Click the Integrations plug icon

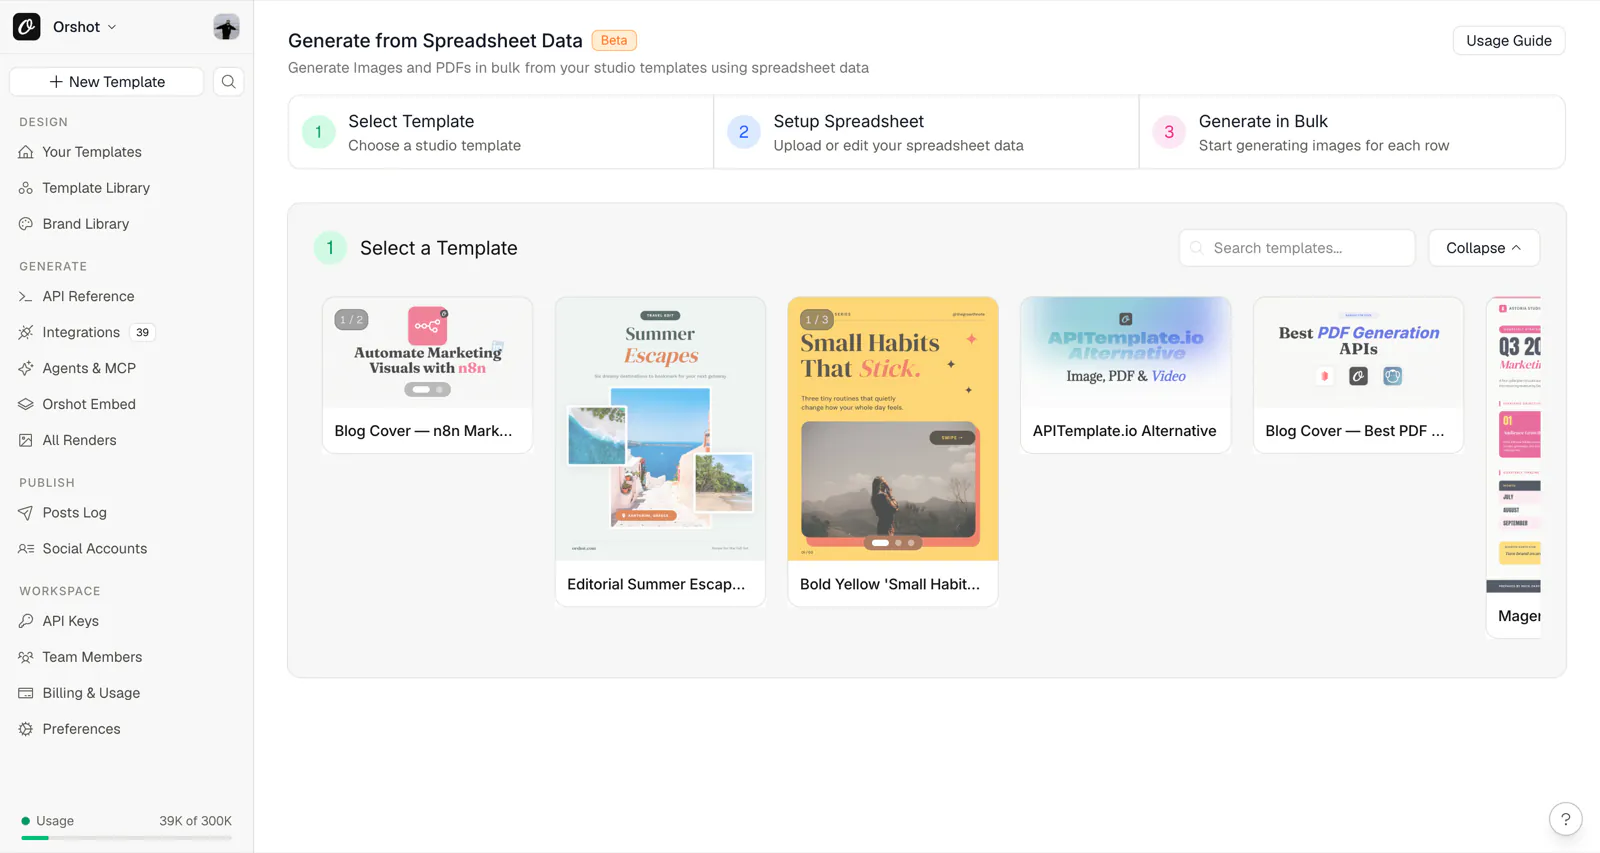[x=26, y=332]
